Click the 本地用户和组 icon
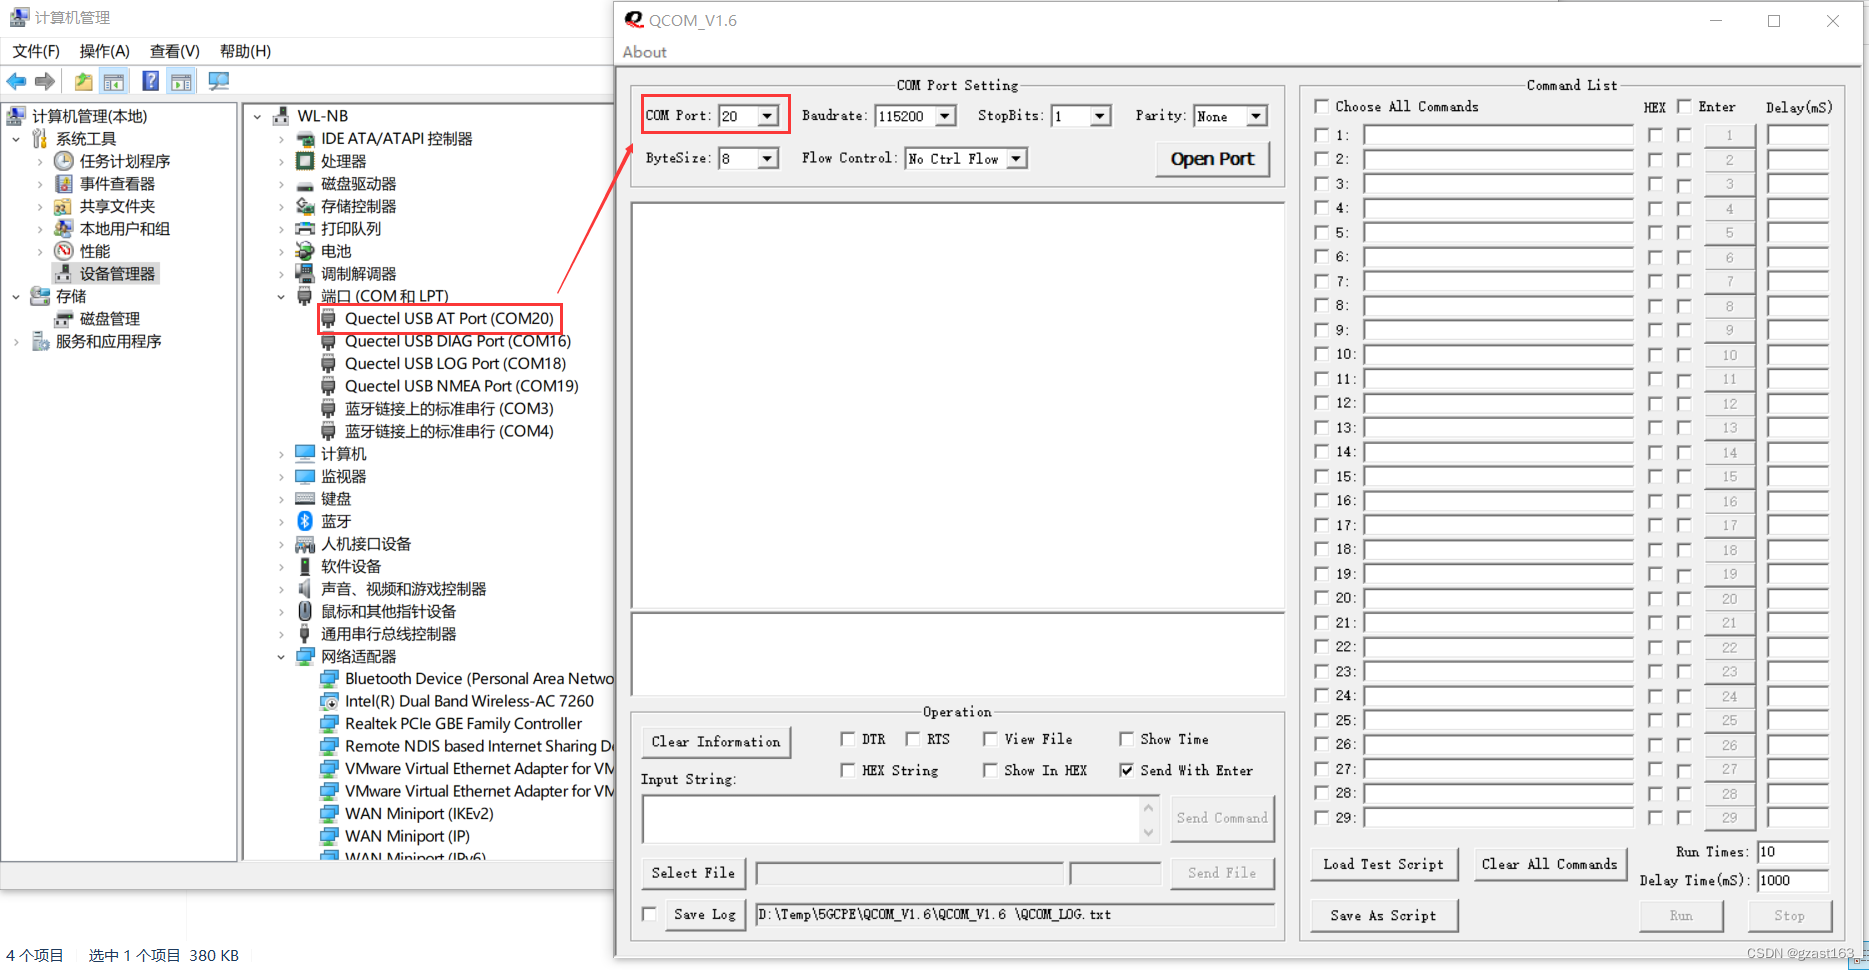This screenshot has width=1869, height=970. 63,228
